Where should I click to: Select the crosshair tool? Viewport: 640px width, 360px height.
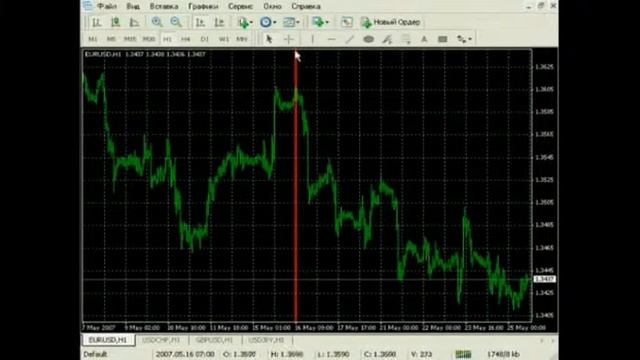point(289,39)
